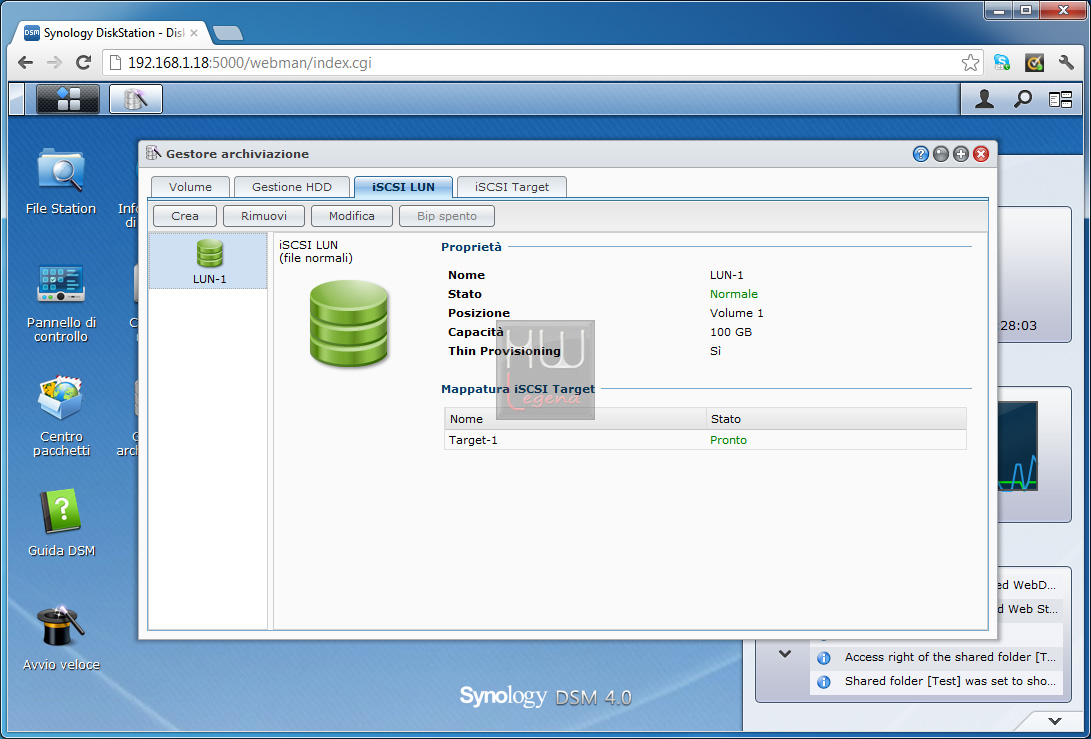Reload the page in the browser
Viewport: 1091px width, 739px height.
pos(83,63)
